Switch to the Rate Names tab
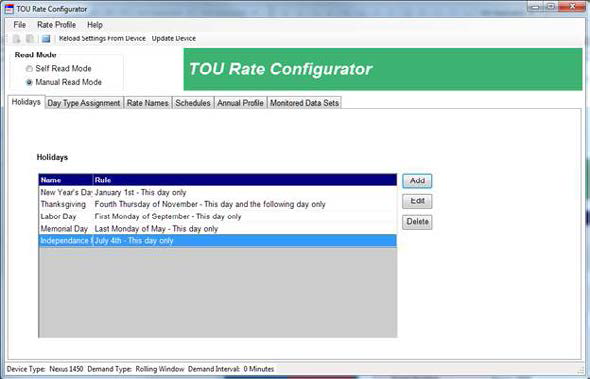 point(148,103)
